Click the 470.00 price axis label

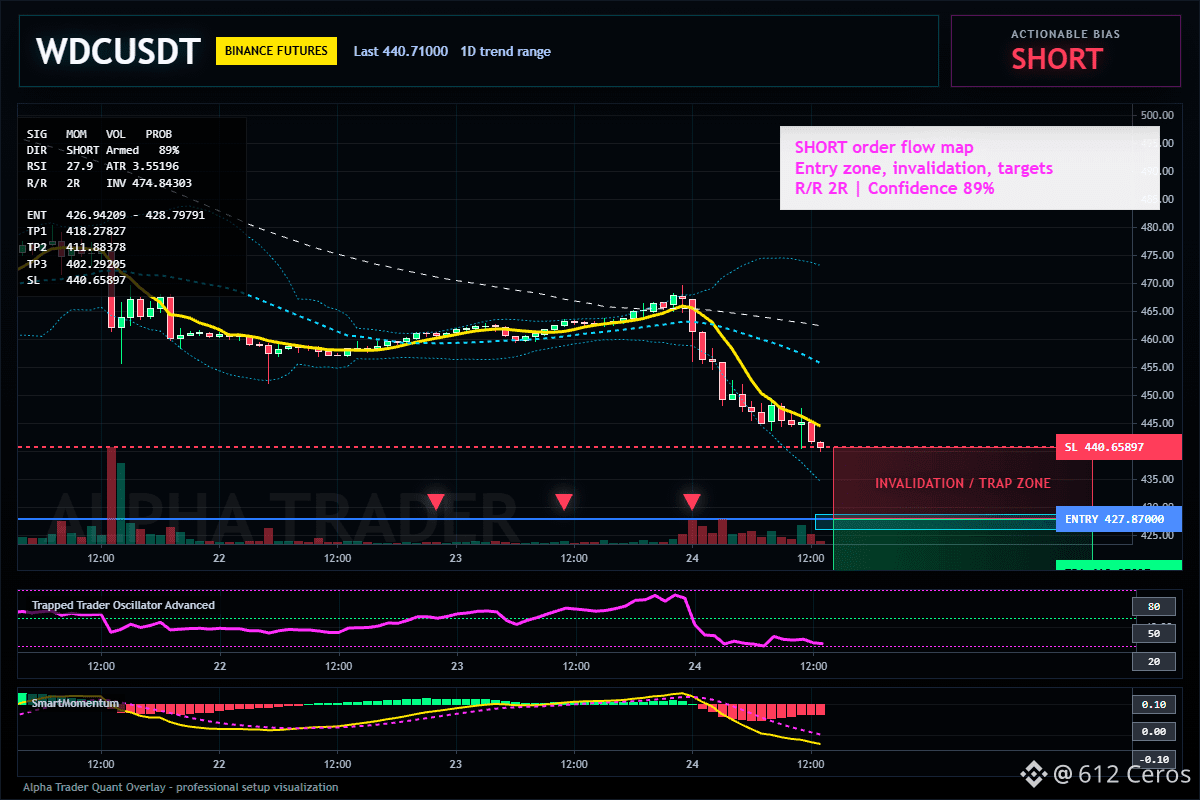pyautogui.click(x=1156, y=283)
